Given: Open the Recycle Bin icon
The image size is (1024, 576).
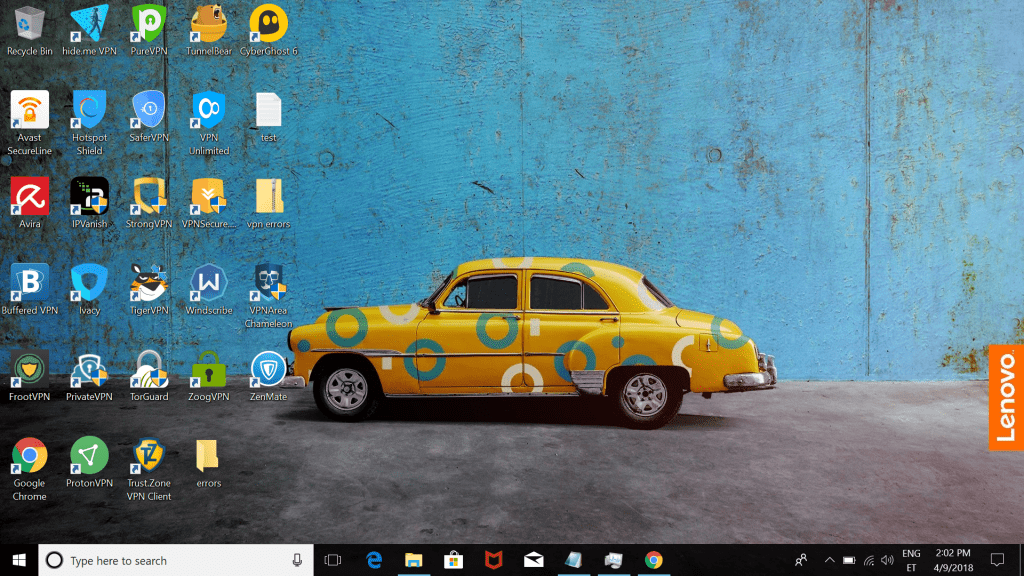Looking at the screenshot, I should [29, 31].
